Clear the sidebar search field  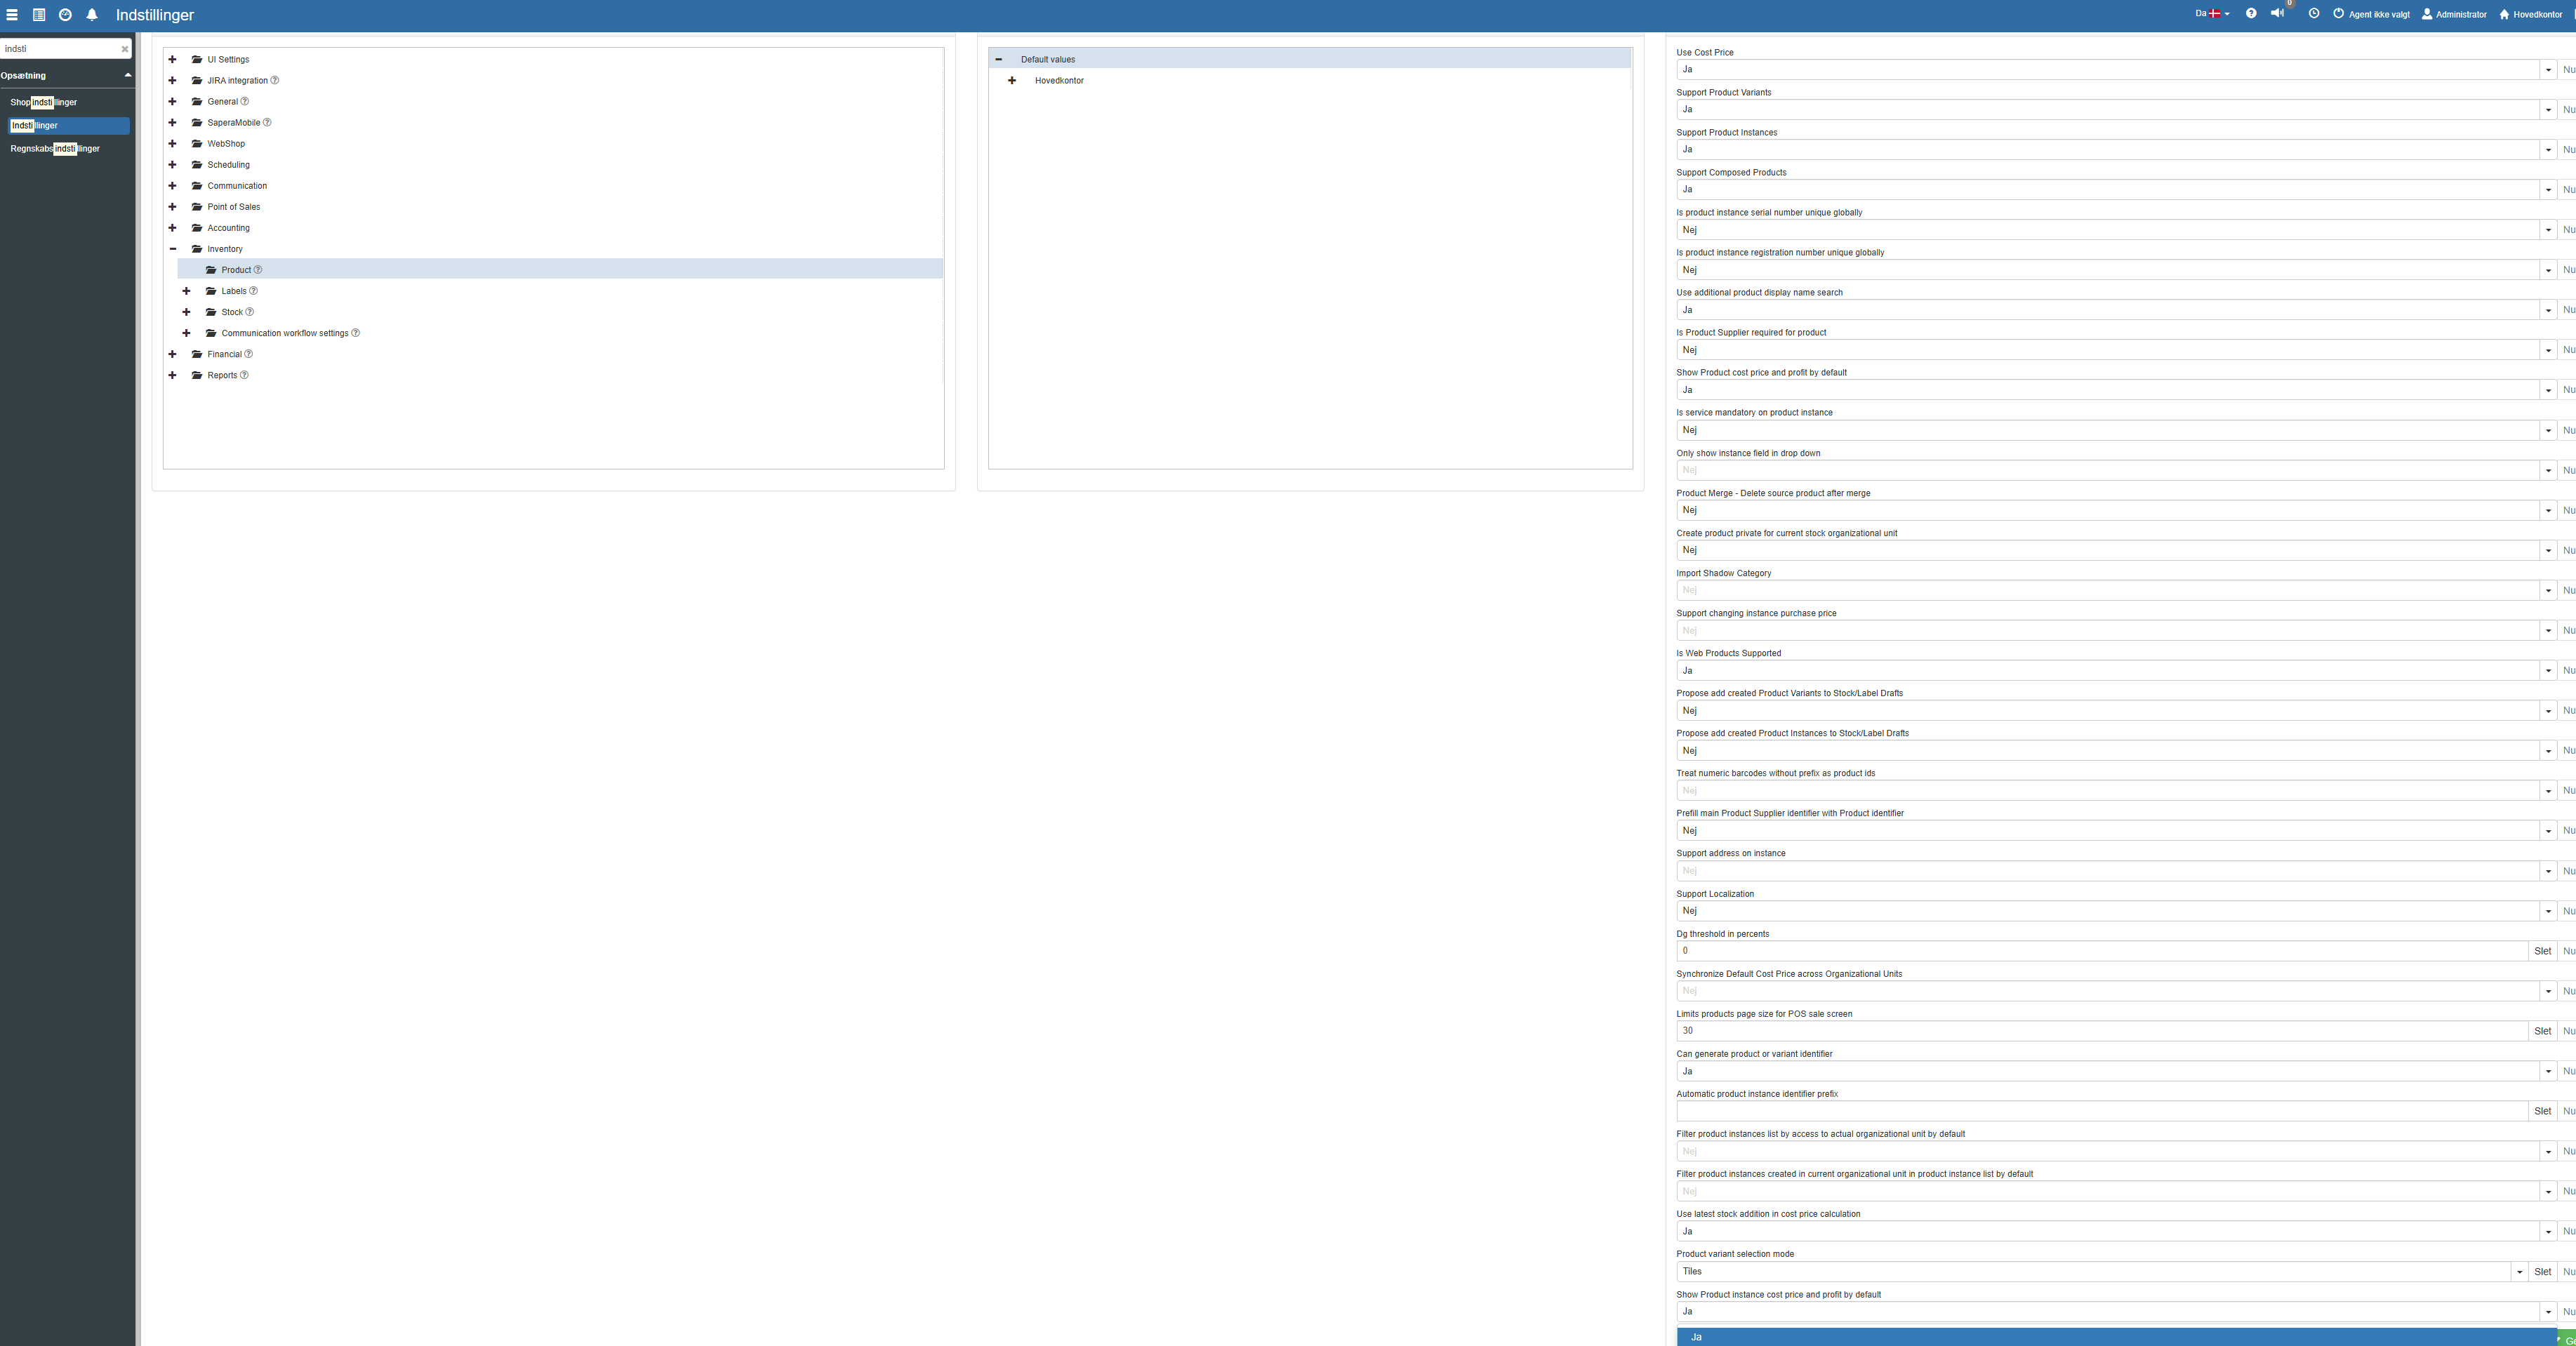[125, 49]
